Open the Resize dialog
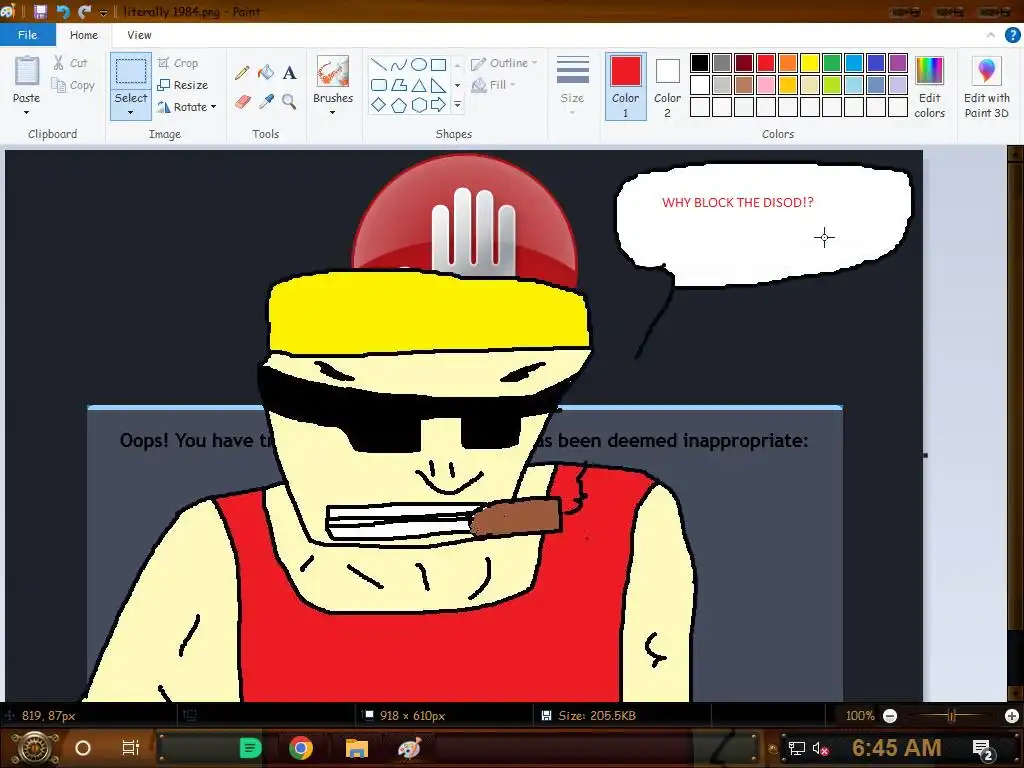 coord(183,85)
